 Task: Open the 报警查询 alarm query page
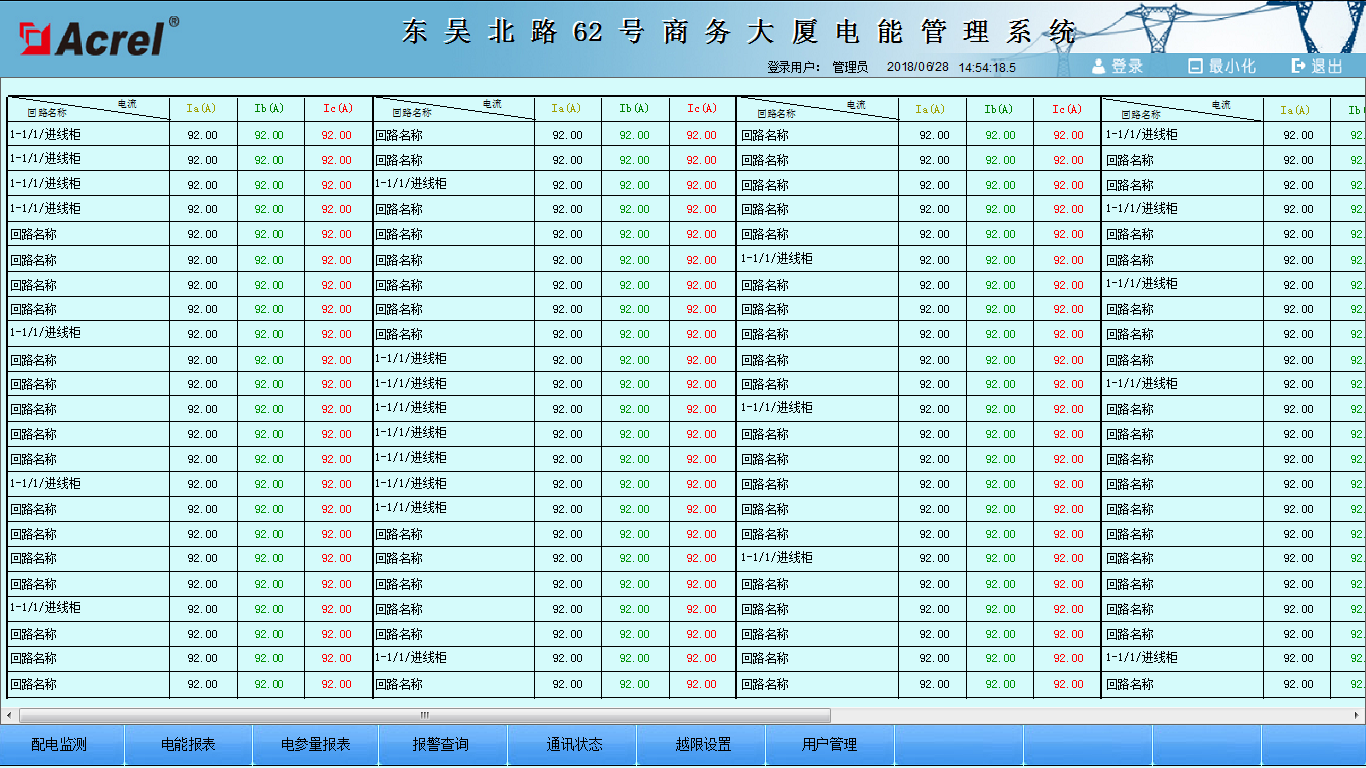(x=441, y=745)
